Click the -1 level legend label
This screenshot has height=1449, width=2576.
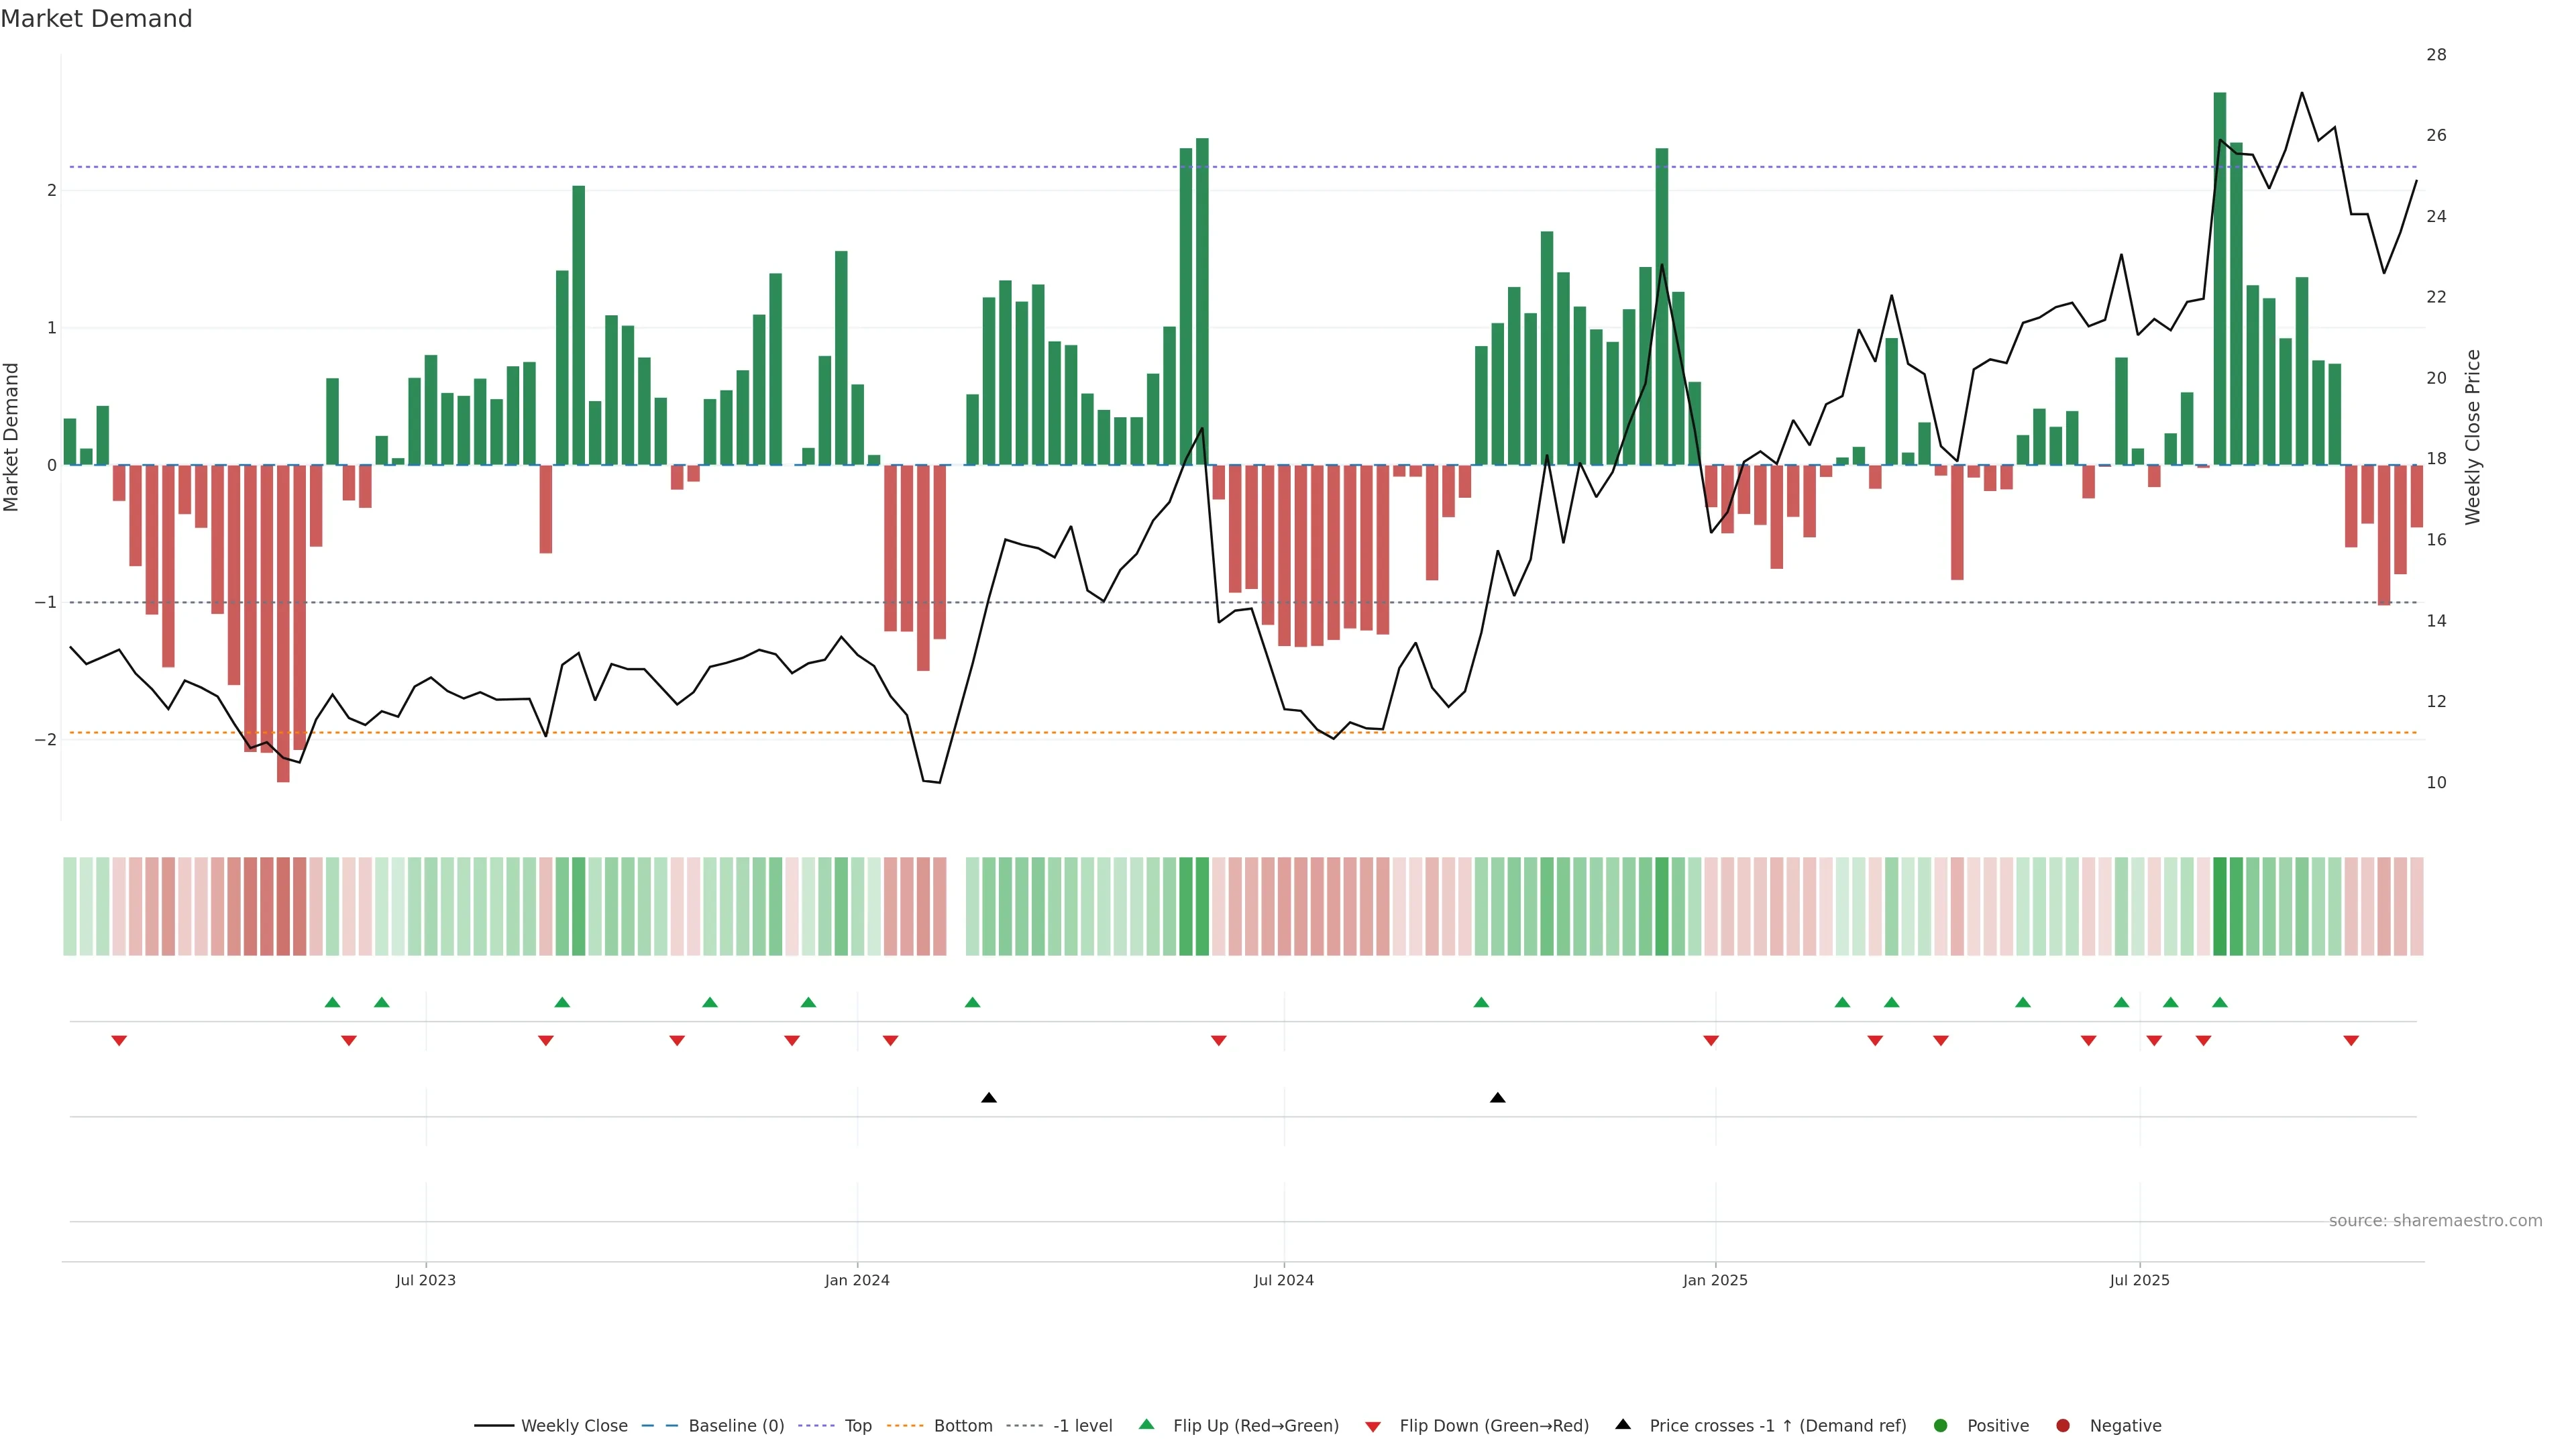tap(1082, 1426)
